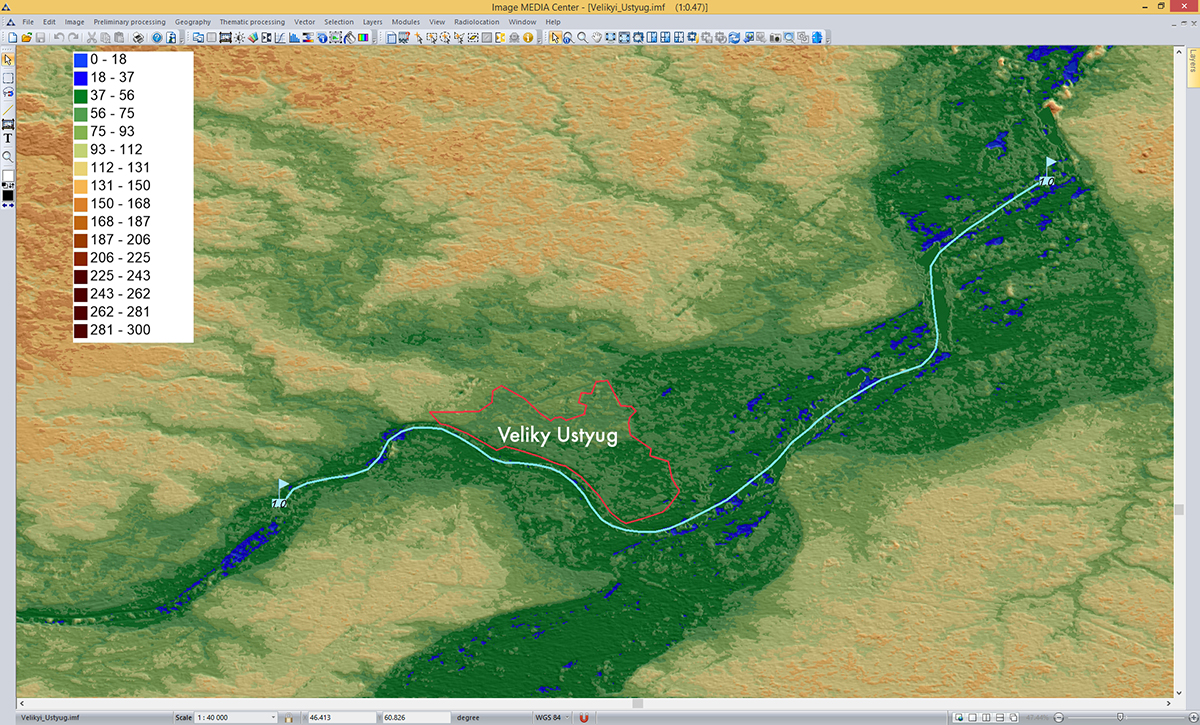Open the Scale 1:40 000 dropdown
The image size is (1200, 725).
(273, 717)
